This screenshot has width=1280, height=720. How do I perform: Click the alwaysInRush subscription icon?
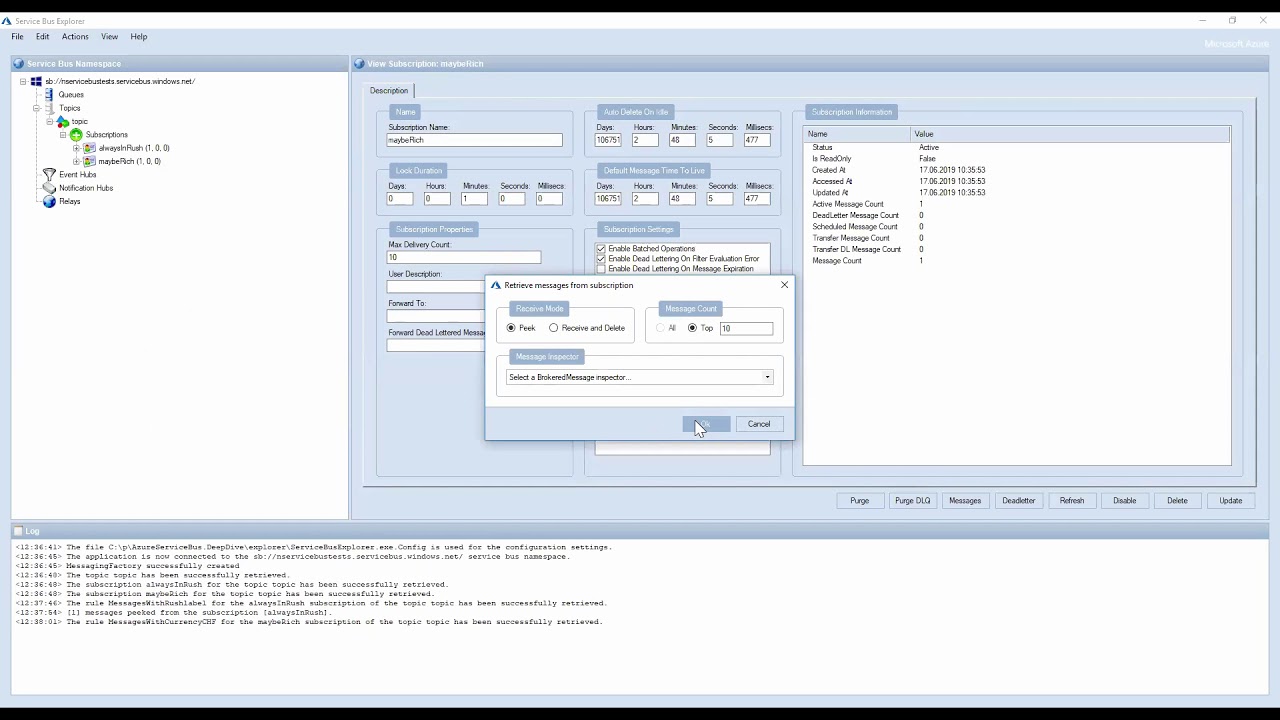(89, 148)
